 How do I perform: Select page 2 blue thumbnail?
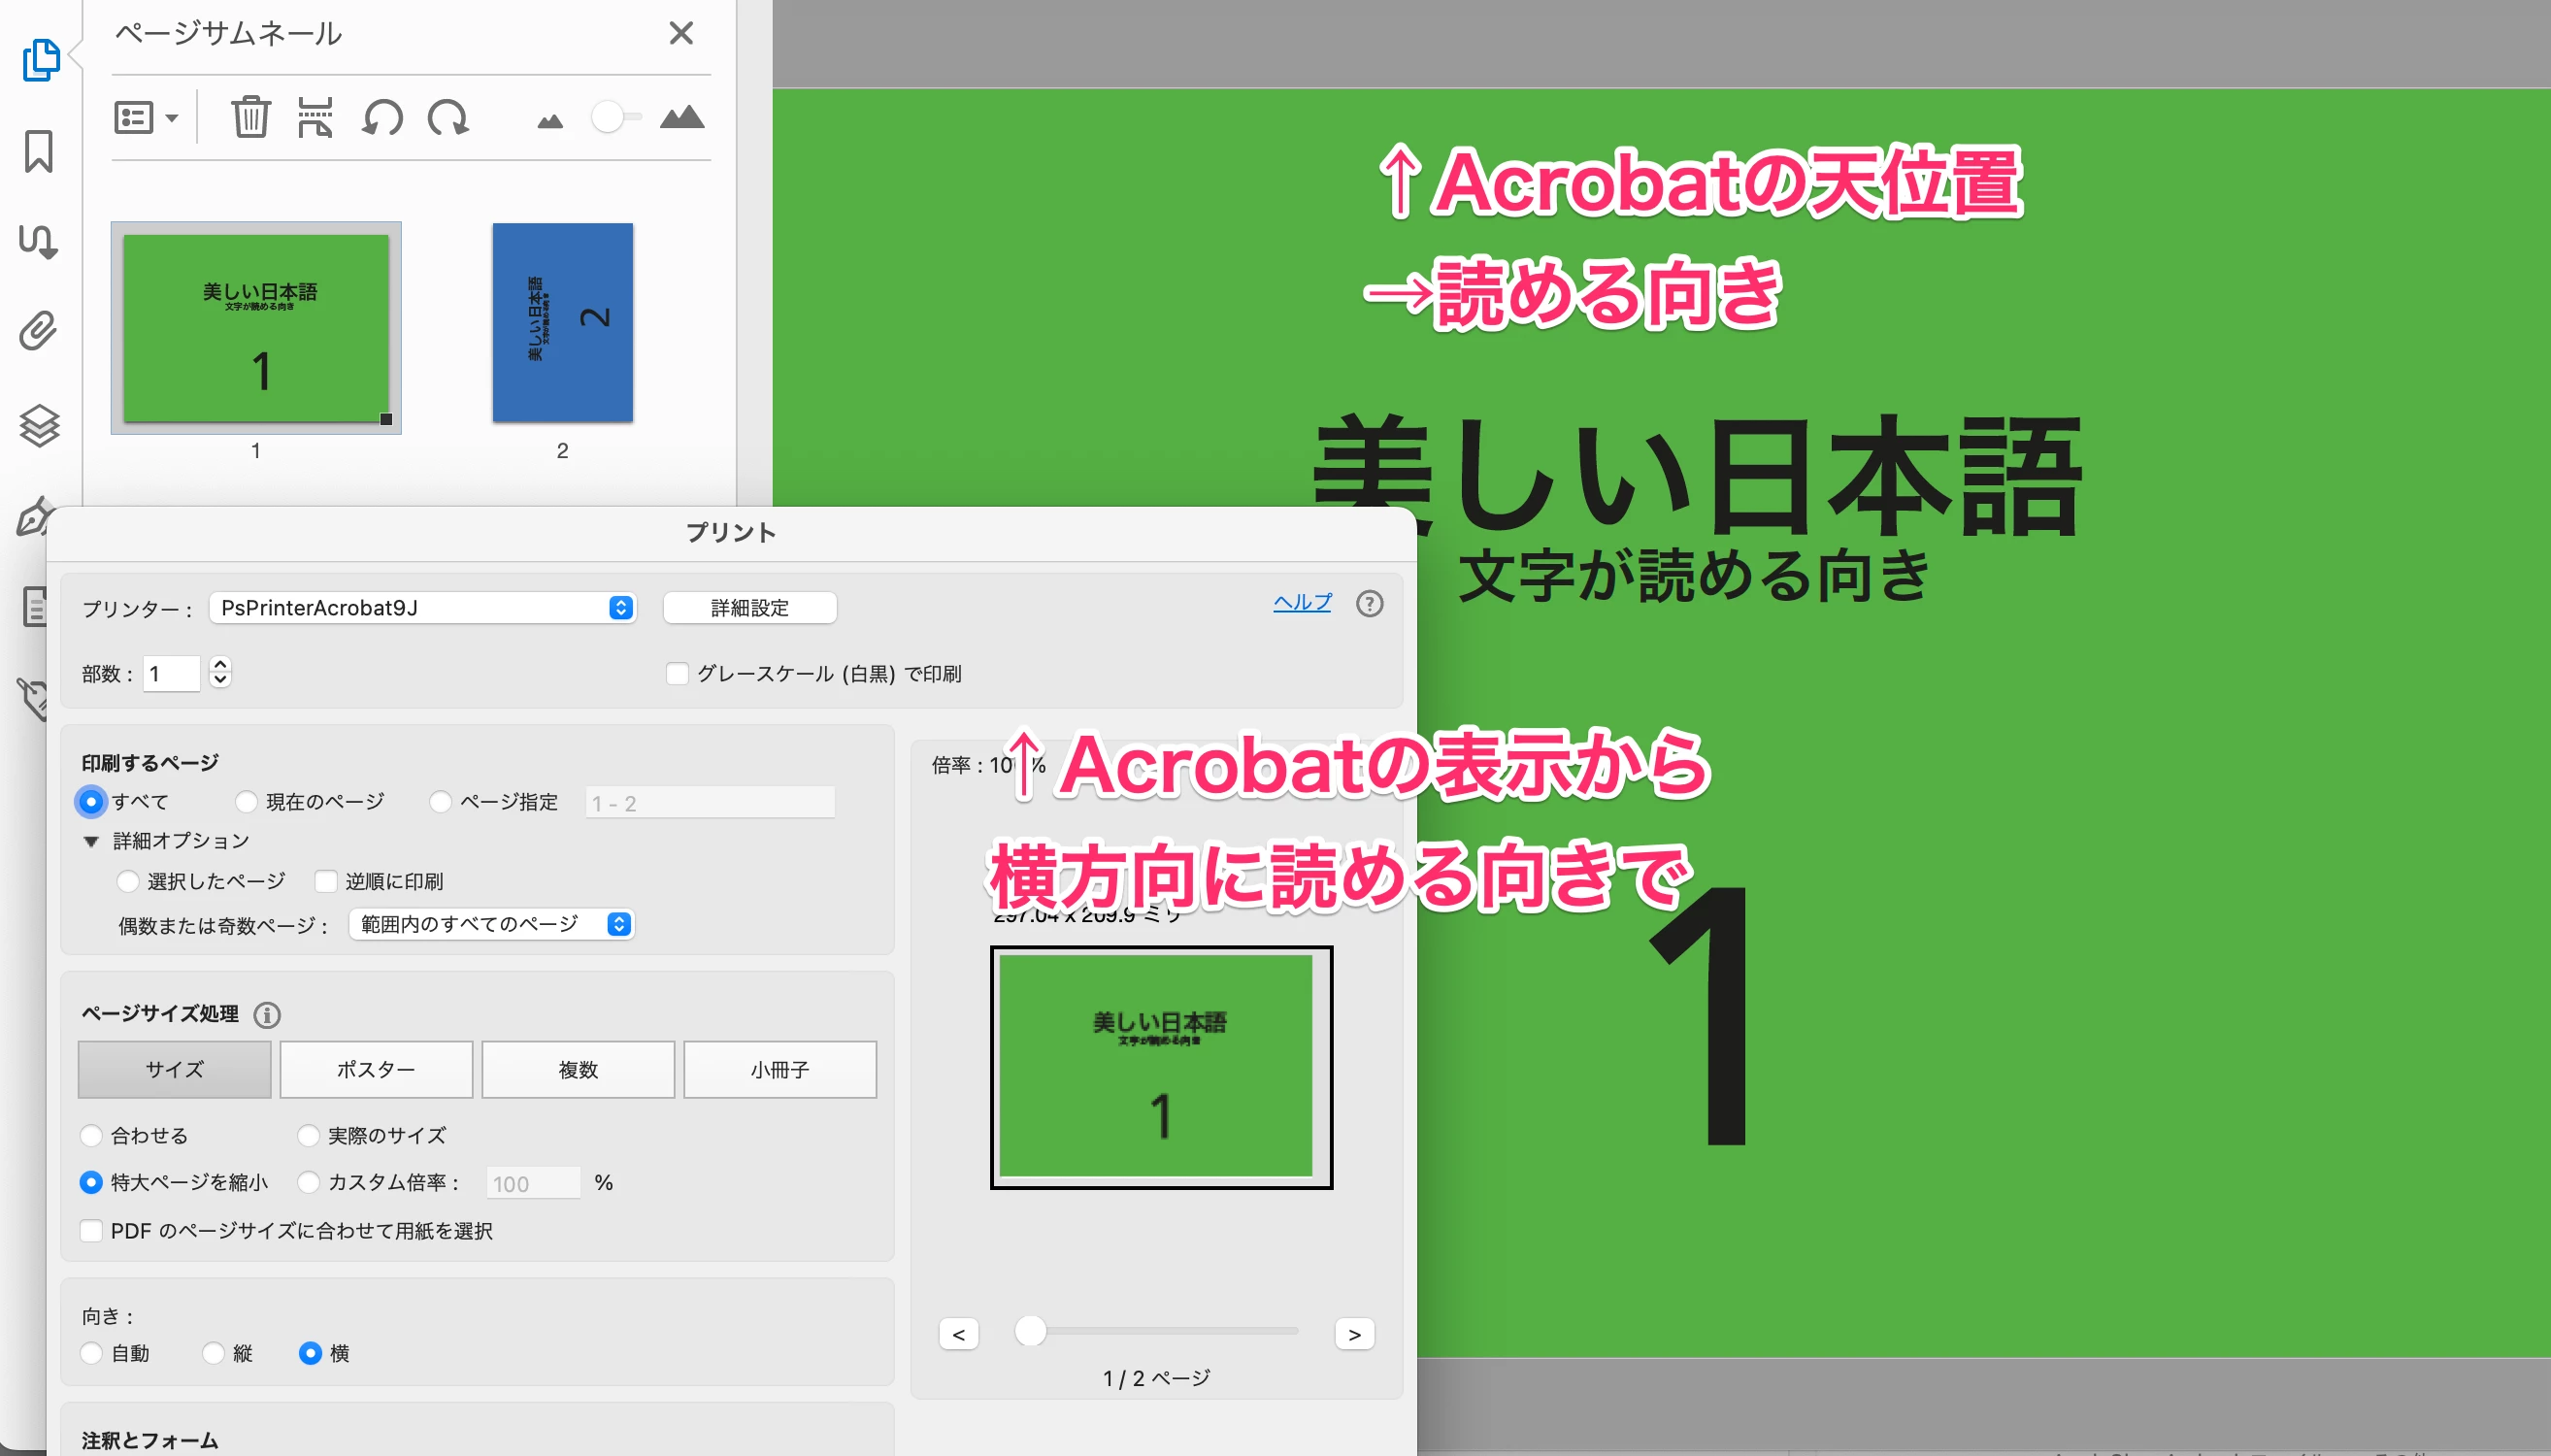(562, 322)
